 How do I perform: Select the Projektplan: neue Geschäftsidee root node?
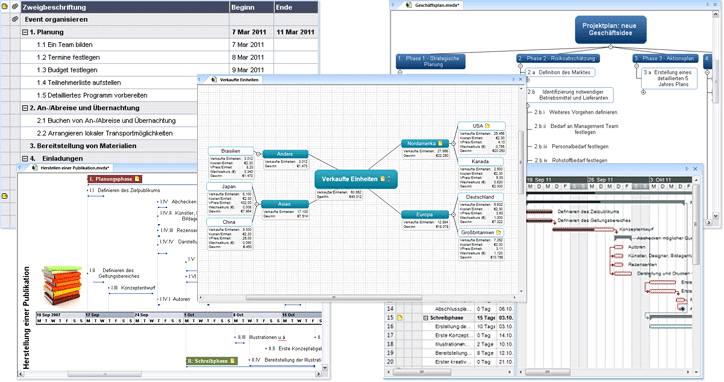[610, 30]
